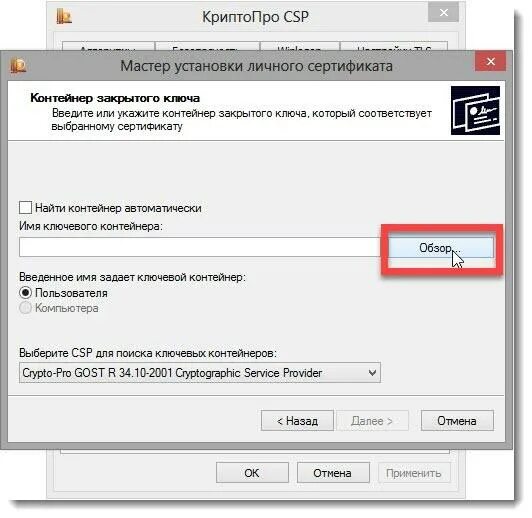Click the certificate image in wizard header
532x518 pixels.
pyautogui.click(x=475, y=111)
